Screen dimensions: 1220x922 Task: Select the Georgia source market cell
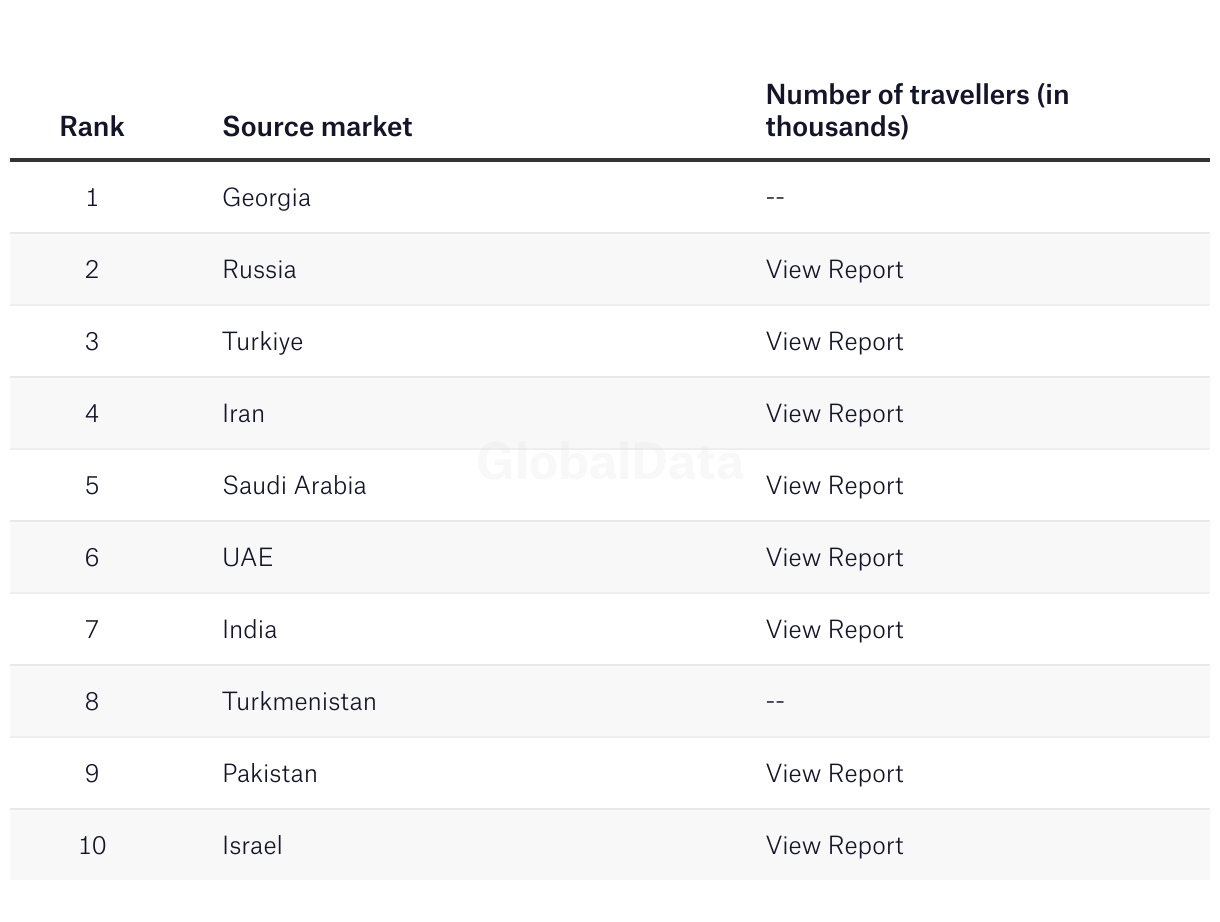(266, 198)
